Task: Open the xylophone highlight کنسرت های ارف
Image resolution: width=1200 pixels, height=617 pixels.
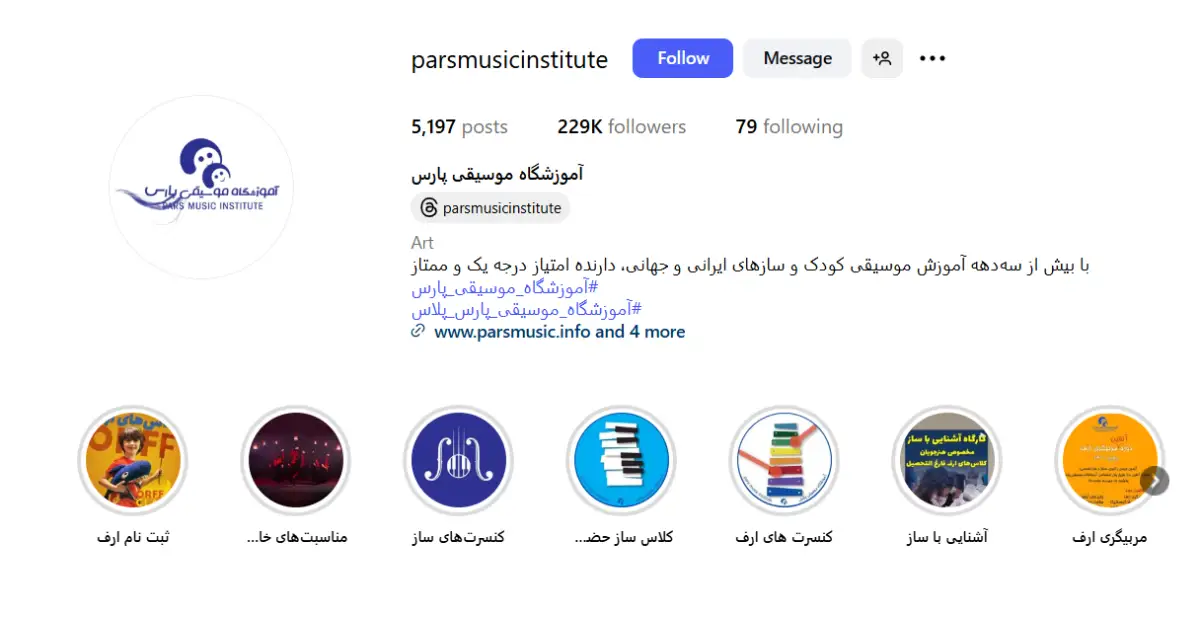Action: click(784, 460)
